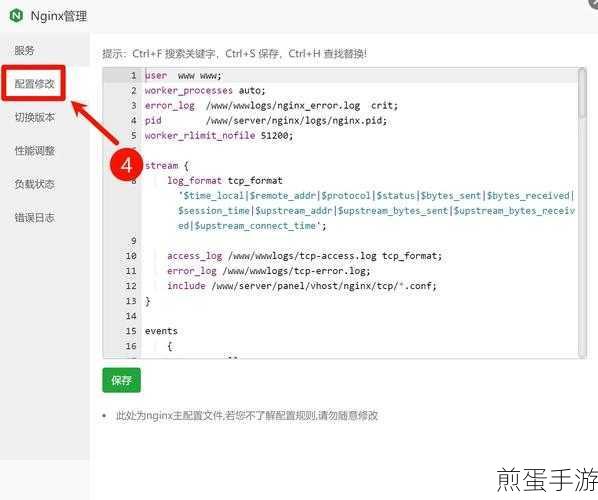
Task: Click line number 14 in gutter
Action: pyautogui.click(x=131, y=316)
